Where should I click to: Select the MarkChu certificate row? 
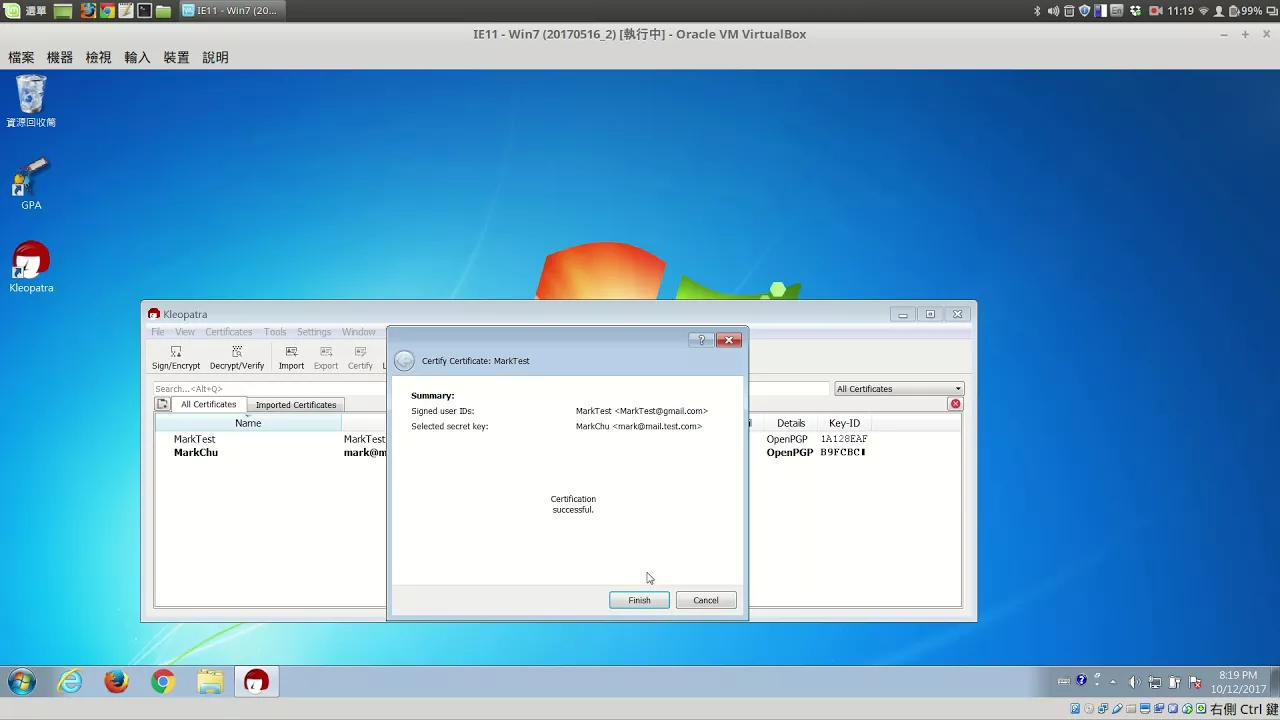point(270,453)
